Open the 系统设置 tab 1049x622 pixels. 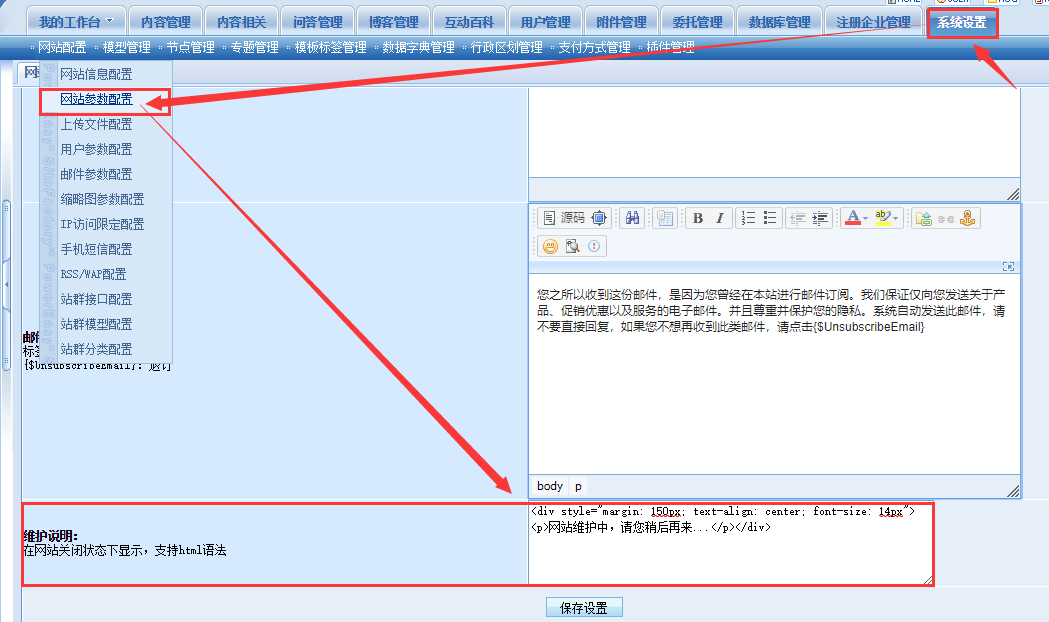(961, 22)
